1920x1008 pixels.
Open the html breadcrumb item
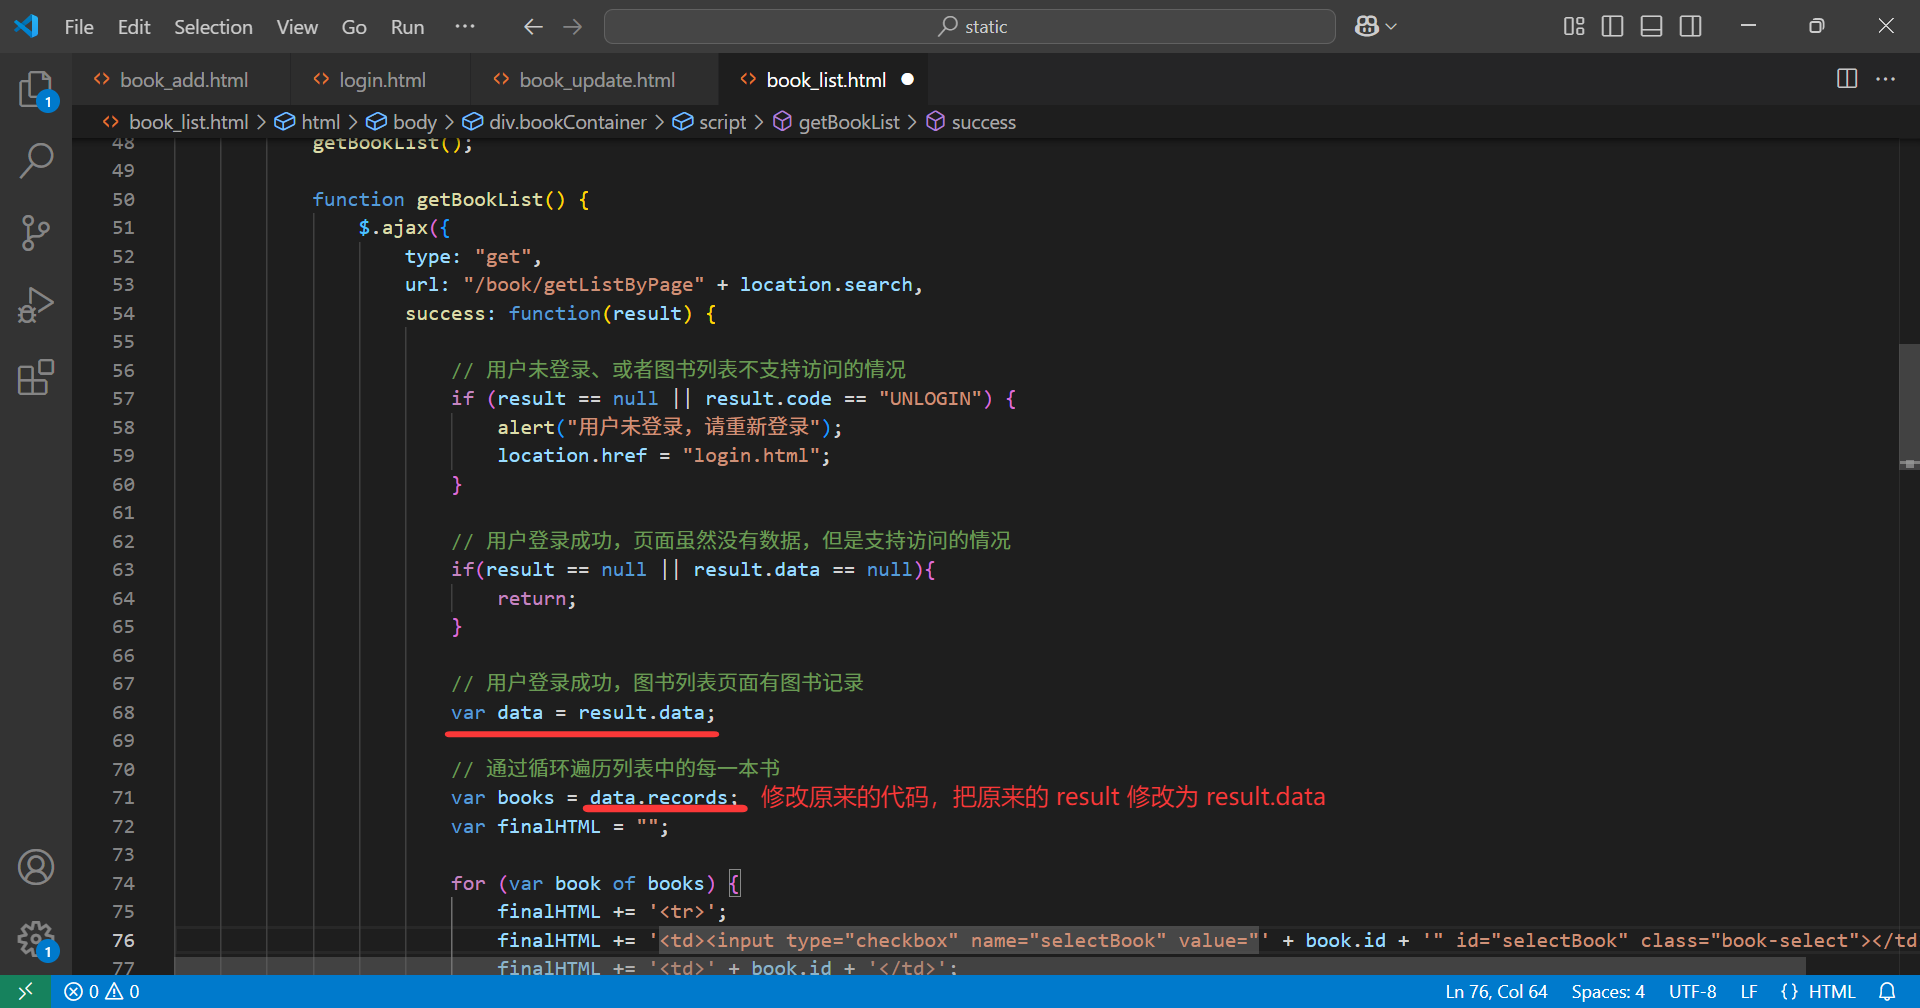320,122
